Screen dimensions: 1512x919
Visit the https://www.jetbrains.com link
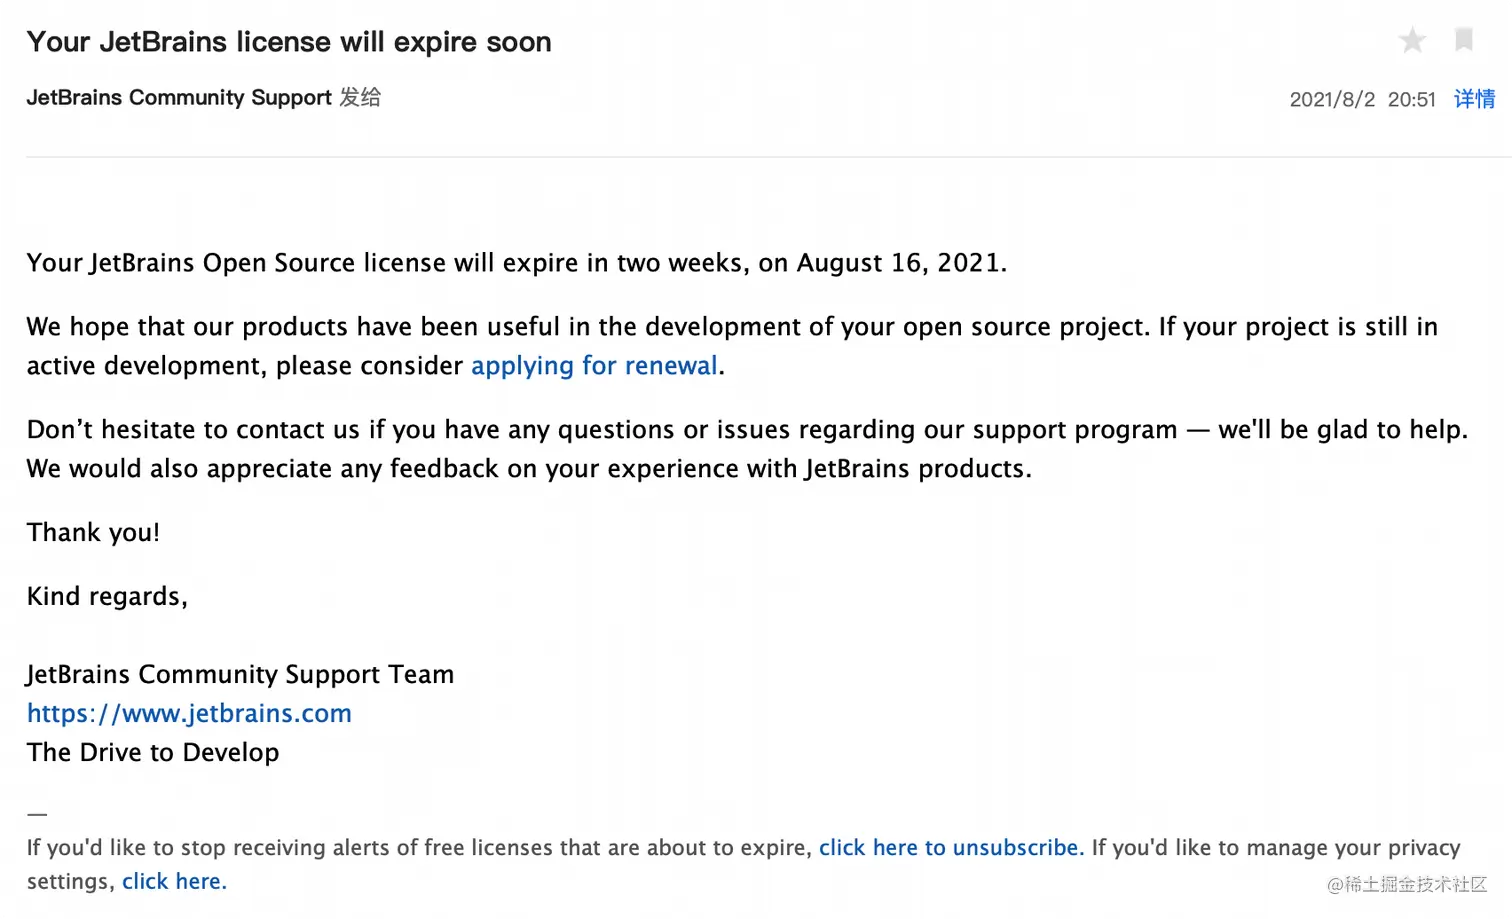[x=189, y=714]
